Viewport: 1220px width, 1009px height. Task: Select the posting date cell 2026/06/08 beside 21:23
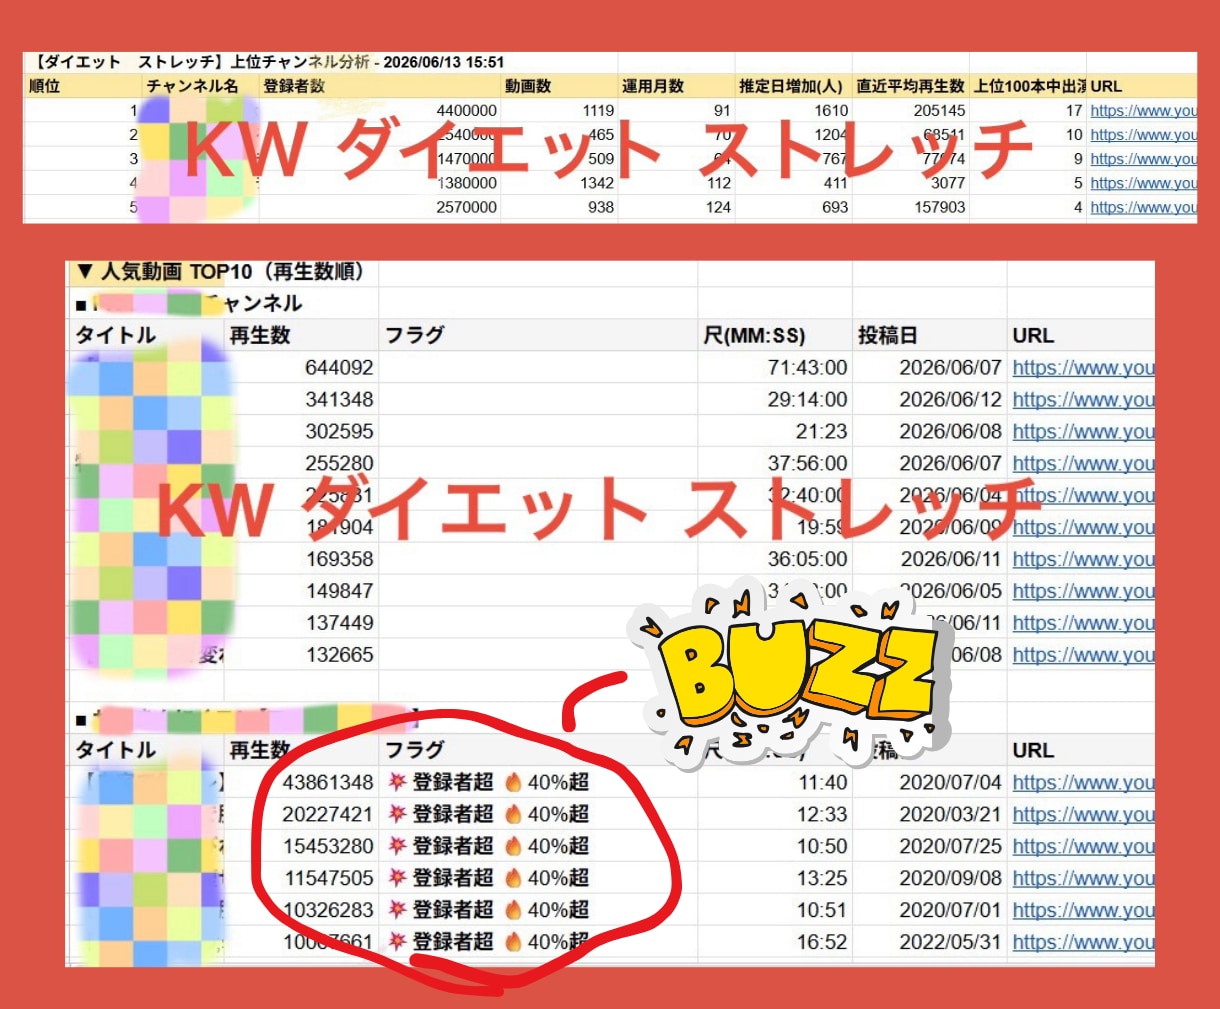pyautogui.click(x=950, y=432)
